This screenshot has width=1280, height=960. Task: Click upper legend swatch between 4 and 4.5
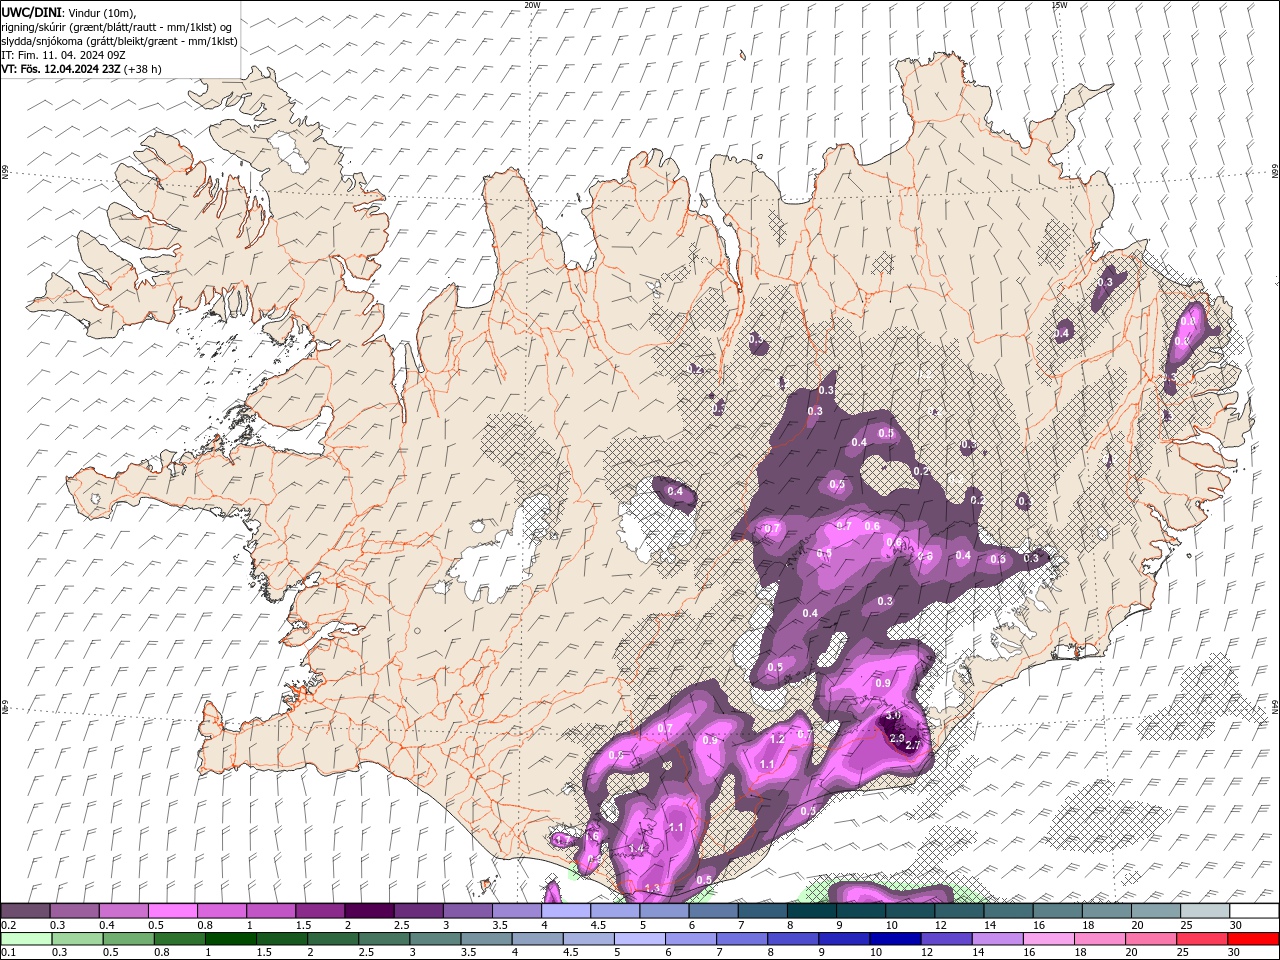coord(566,911)
